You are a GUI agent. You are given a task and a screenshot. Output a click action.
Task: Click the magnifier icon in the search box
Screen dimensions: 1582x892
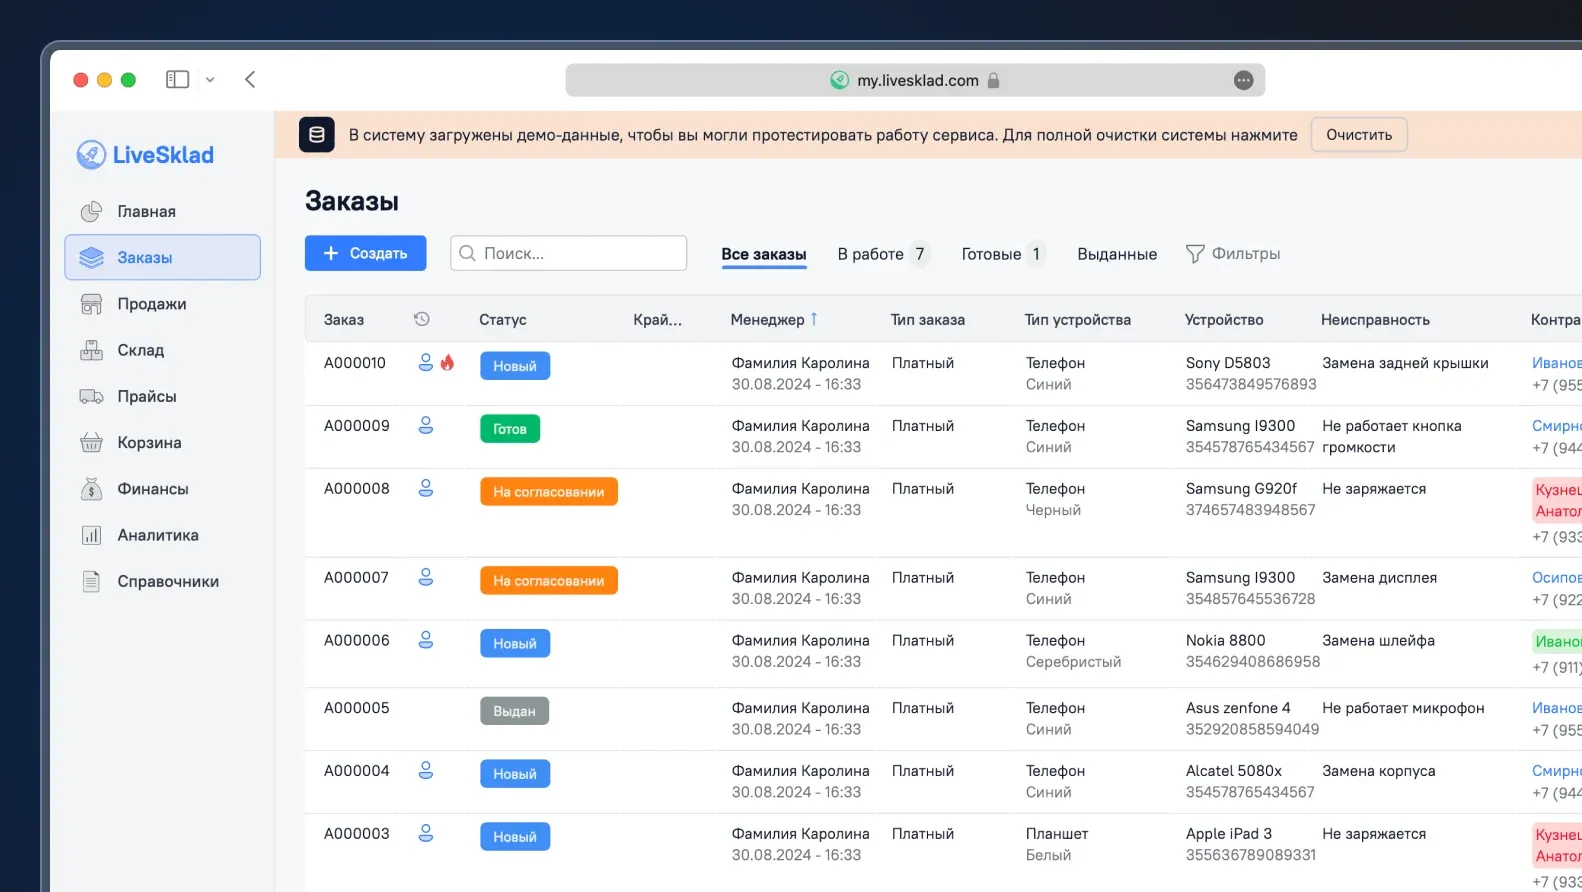pyautogui.click(x=467, y=254)
